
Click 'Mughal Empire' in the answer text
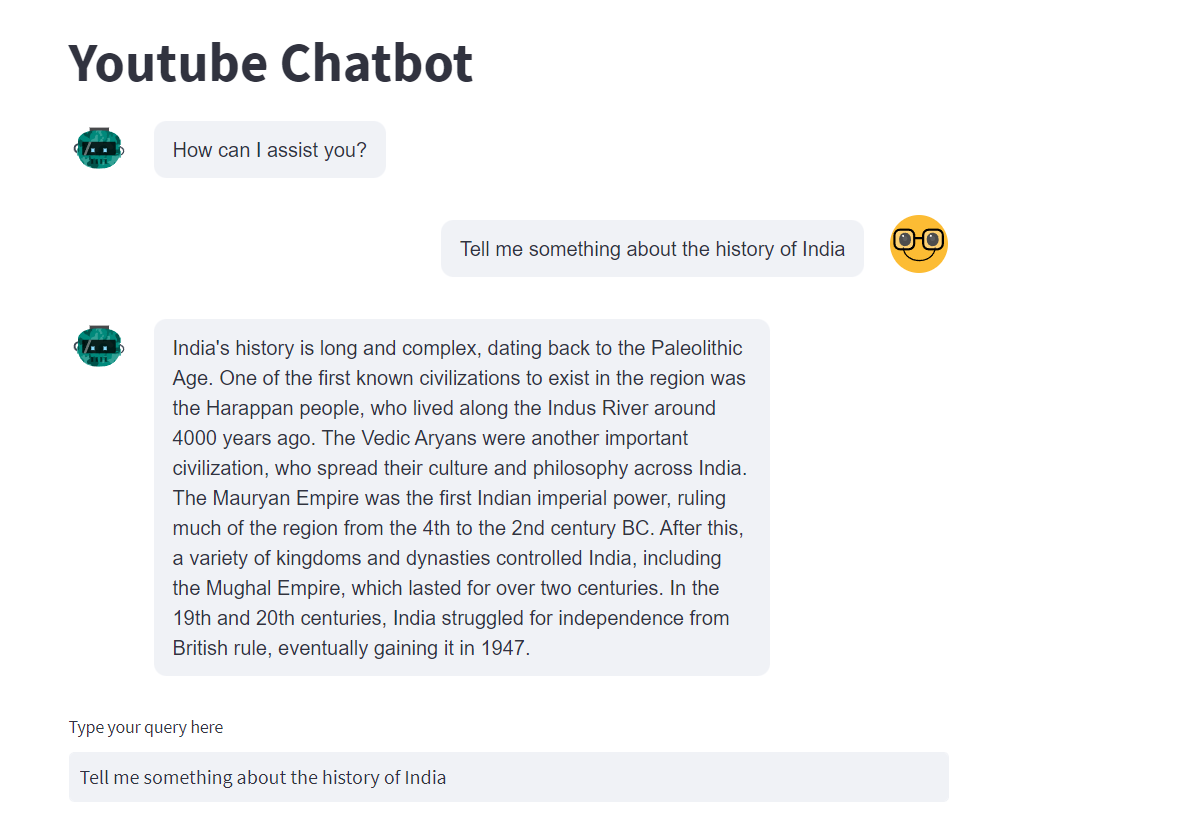coord(273,588)
